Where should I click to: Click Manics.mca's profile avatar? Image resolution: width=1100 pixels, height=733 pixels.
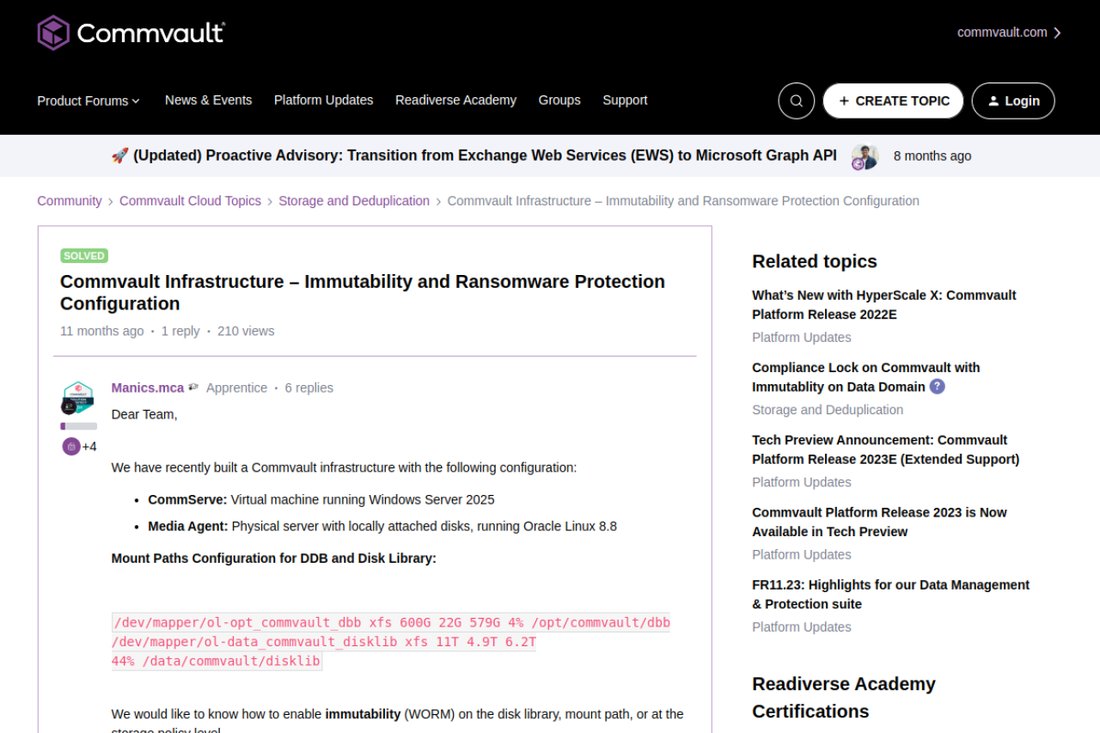tap(78, 398)
